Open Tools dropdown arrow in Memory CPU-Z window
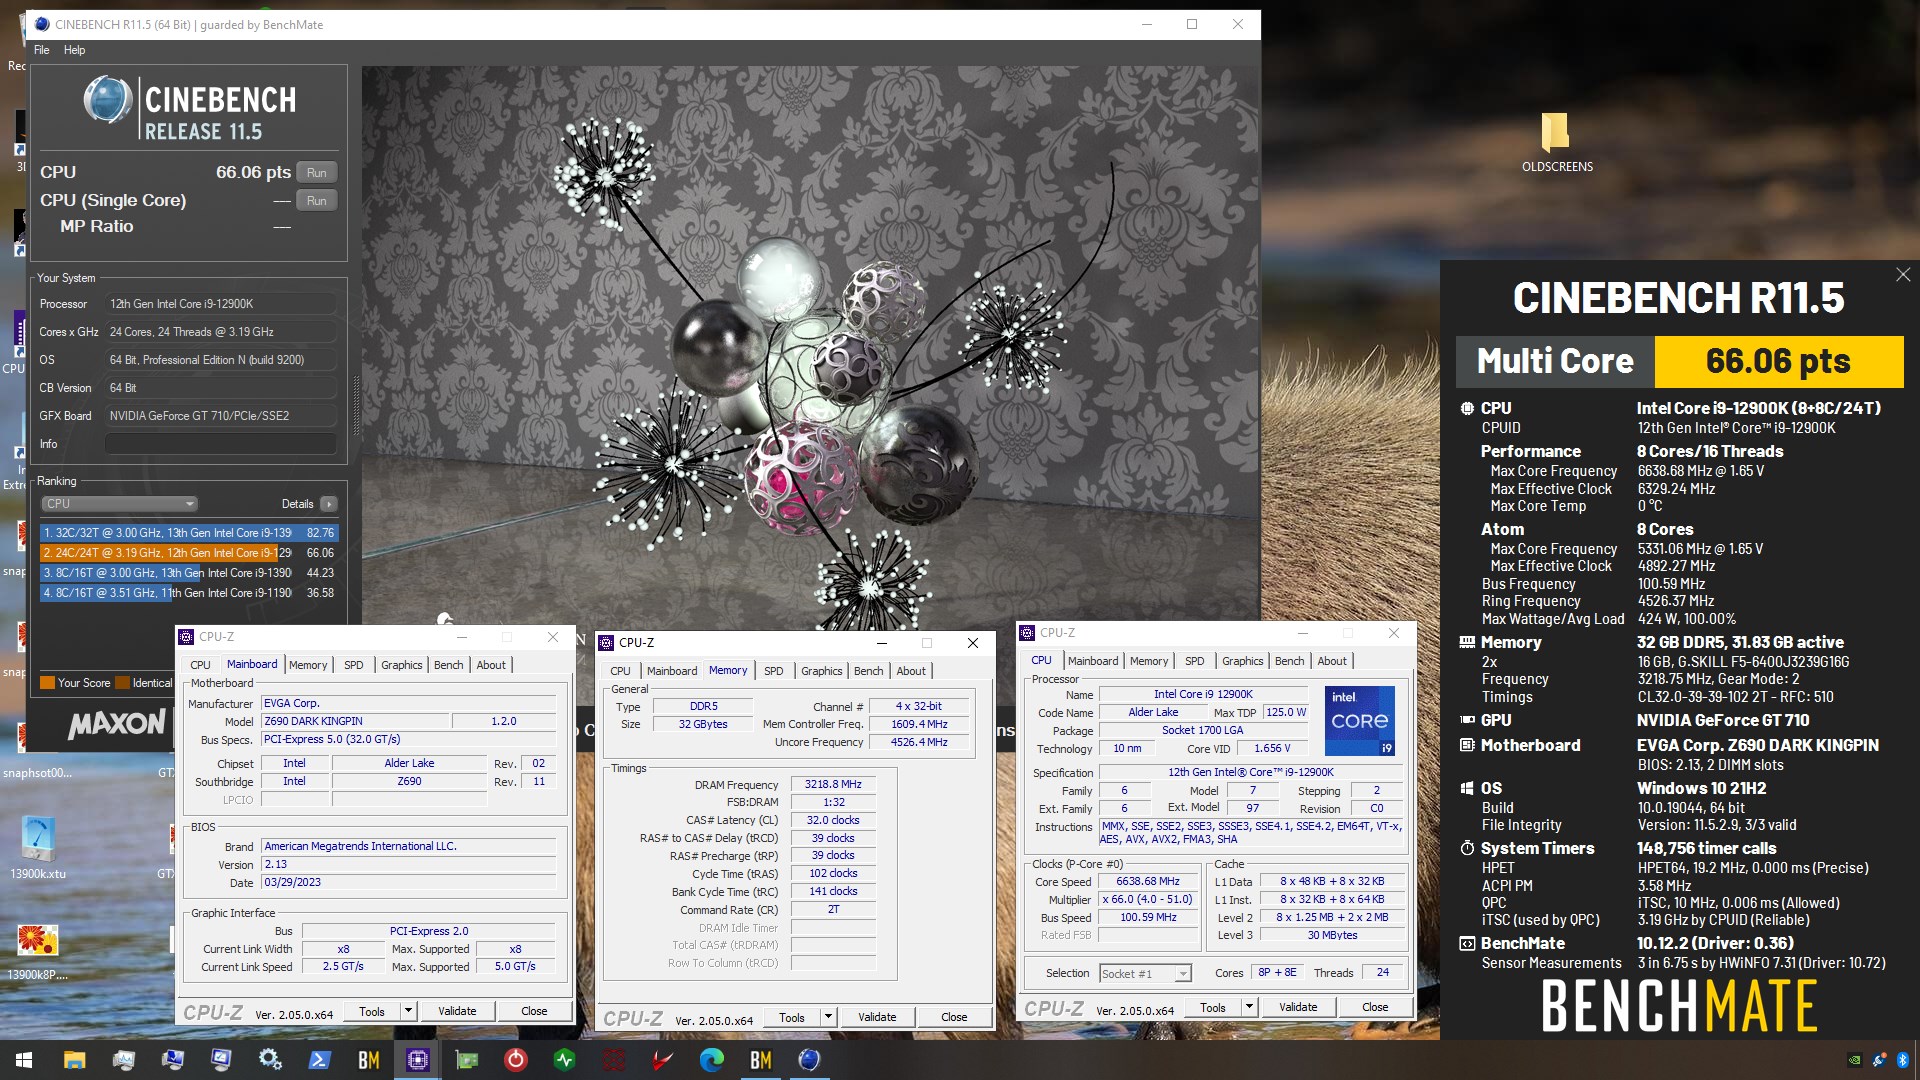 [828, 1017]
